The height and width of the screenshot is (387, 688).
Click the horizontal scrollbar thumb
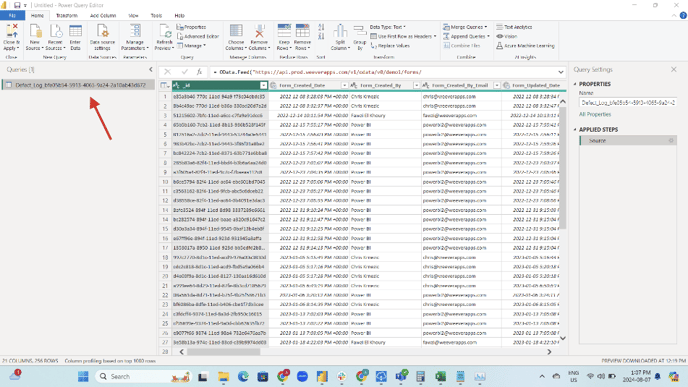pyautogui.click(x=223, y=352)
